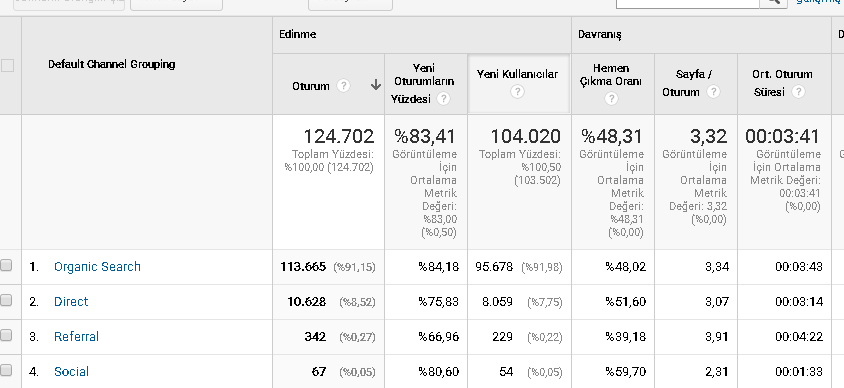The height and width of the screenshot is (388, 844).
Task: Open the Referral channel report
Action: [76, 336]
